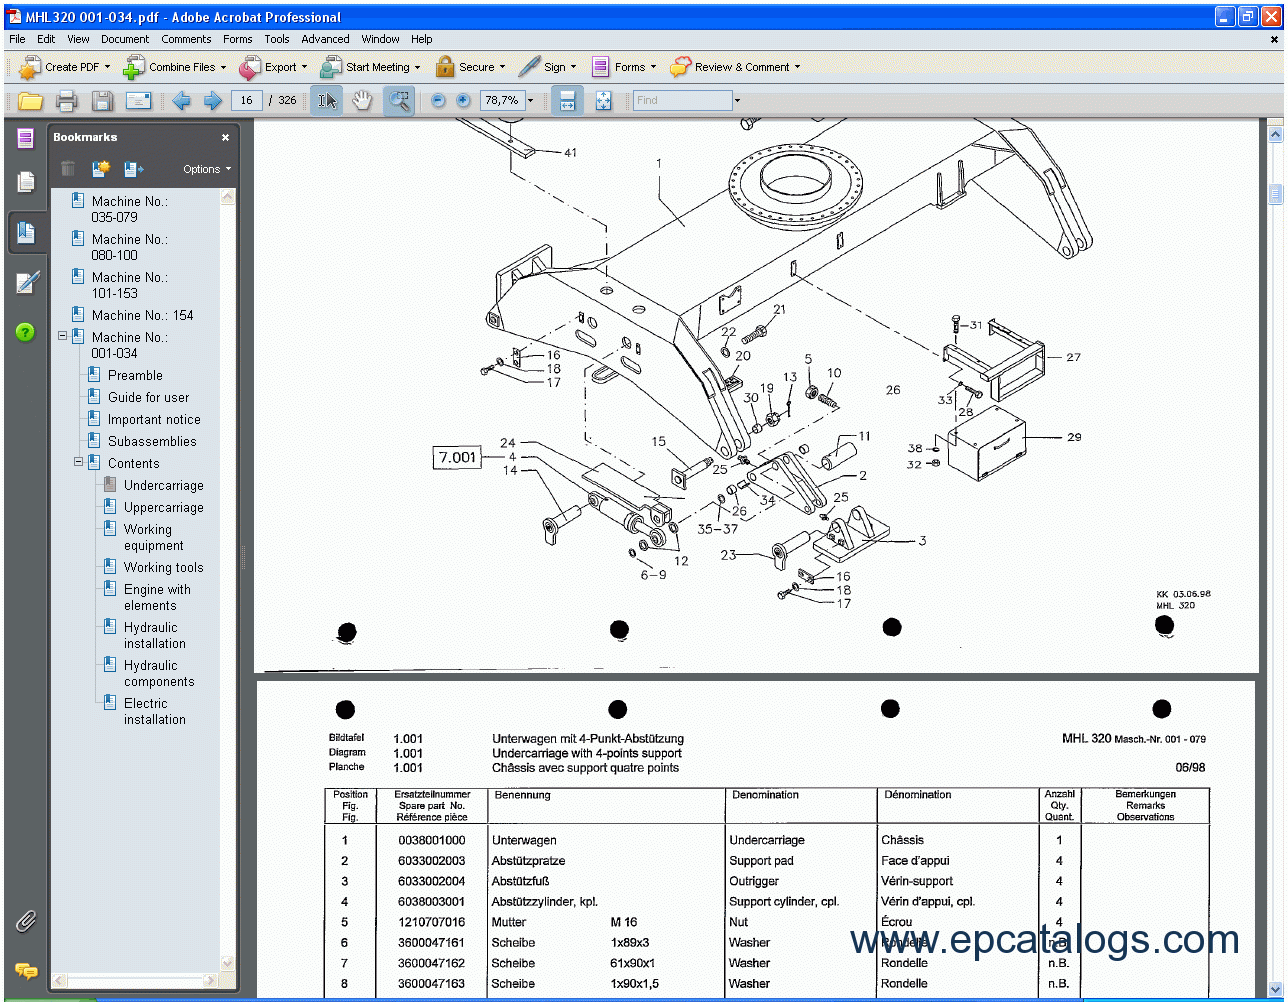The width and height of the screenshot is (1288, 1002).
Task: Open the Review & Comment dropdown
Action: pos(735,67)
